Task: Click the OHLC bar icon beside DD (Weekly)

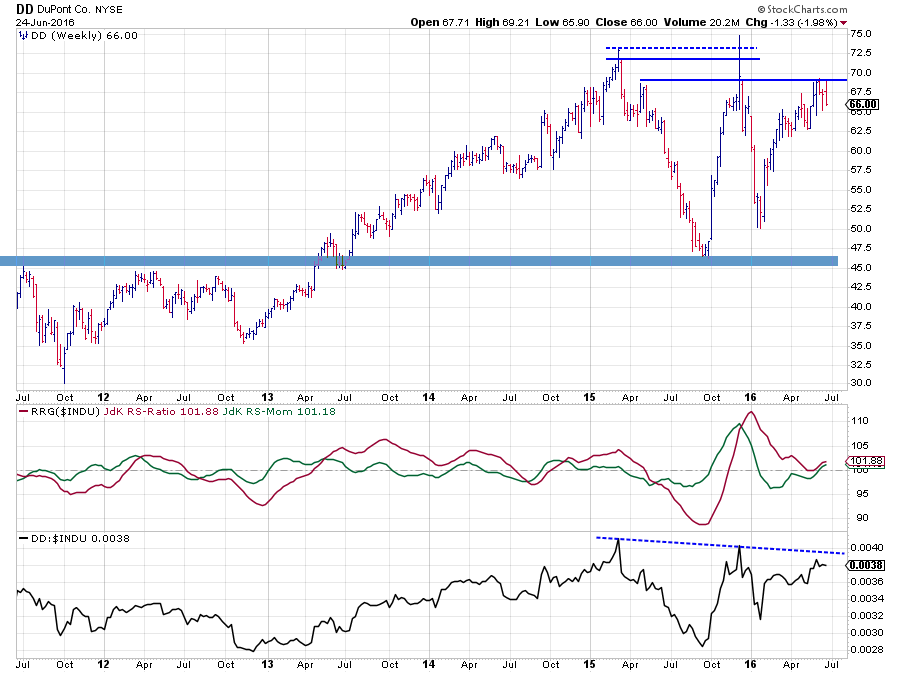Action: point(24,36)
